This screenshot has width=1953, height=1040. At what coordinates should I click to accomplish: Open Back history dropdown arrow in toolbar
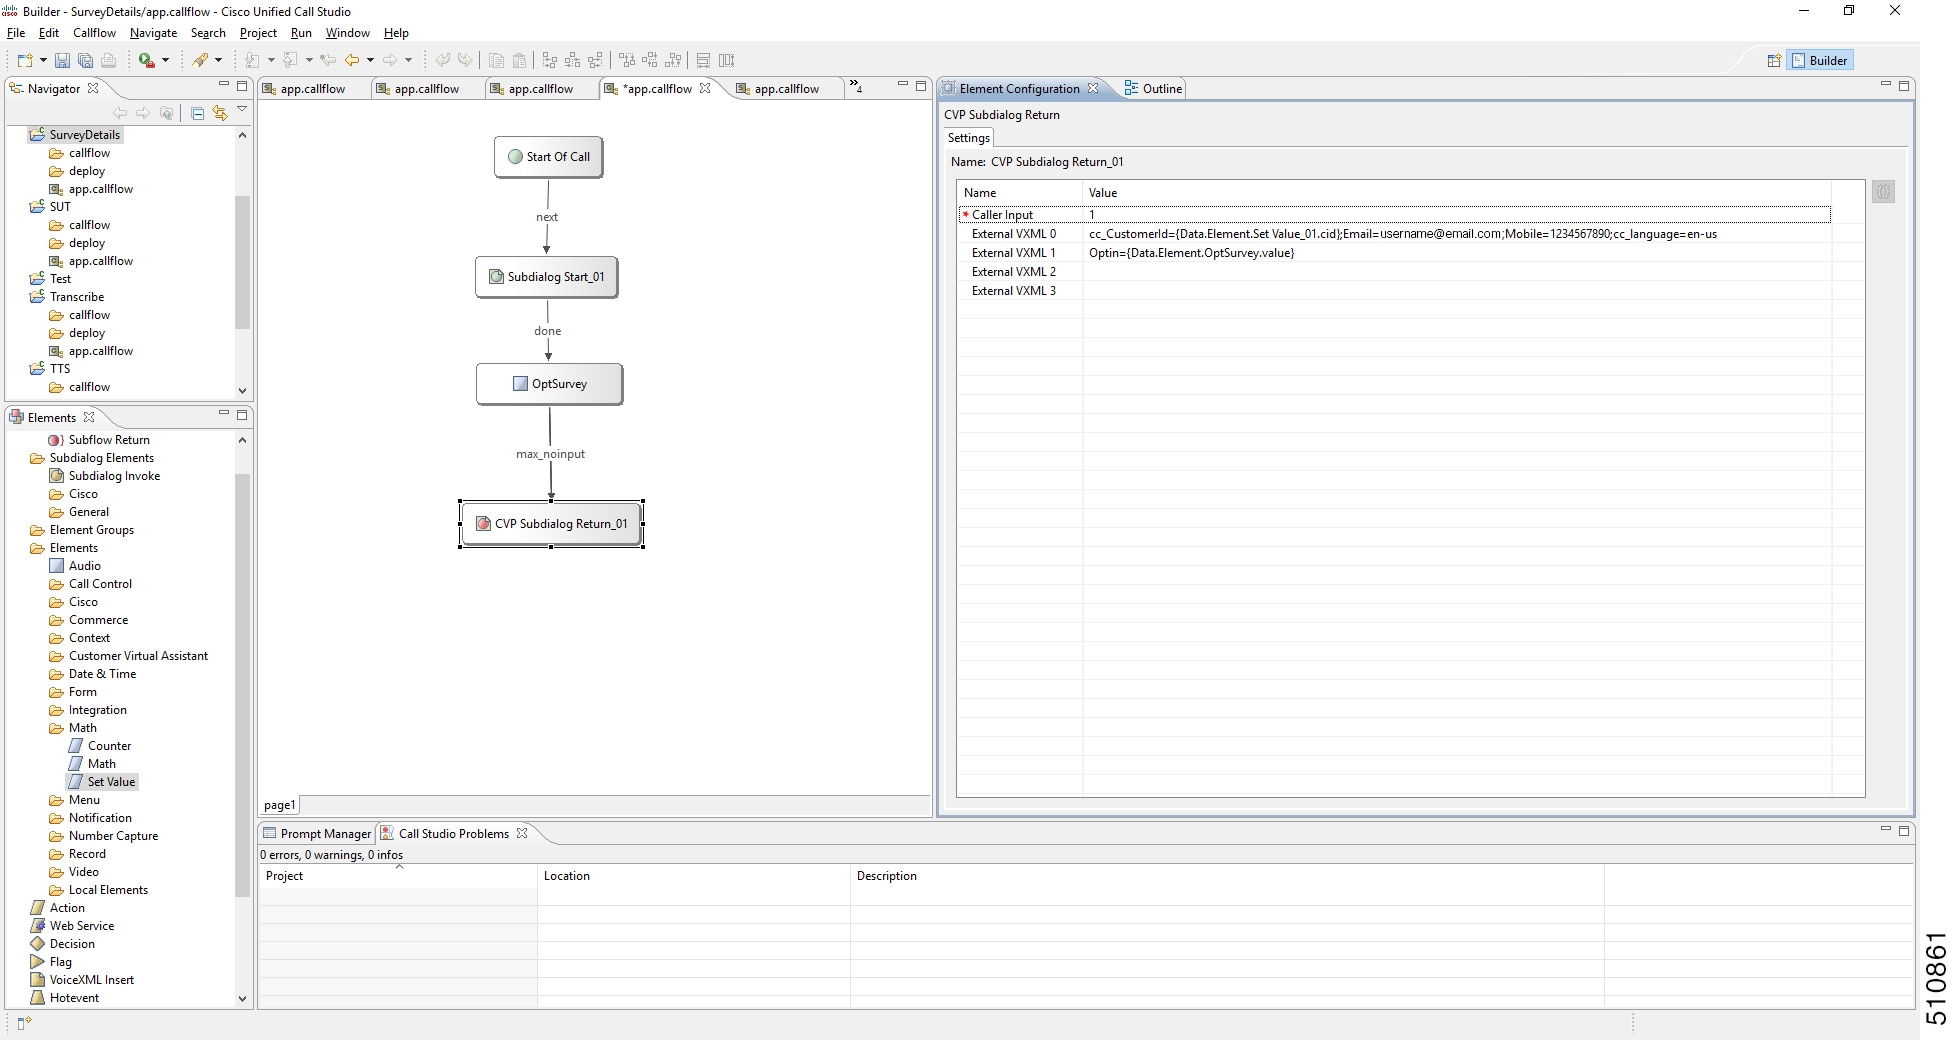pyautogui.click(x=370, y=60)
